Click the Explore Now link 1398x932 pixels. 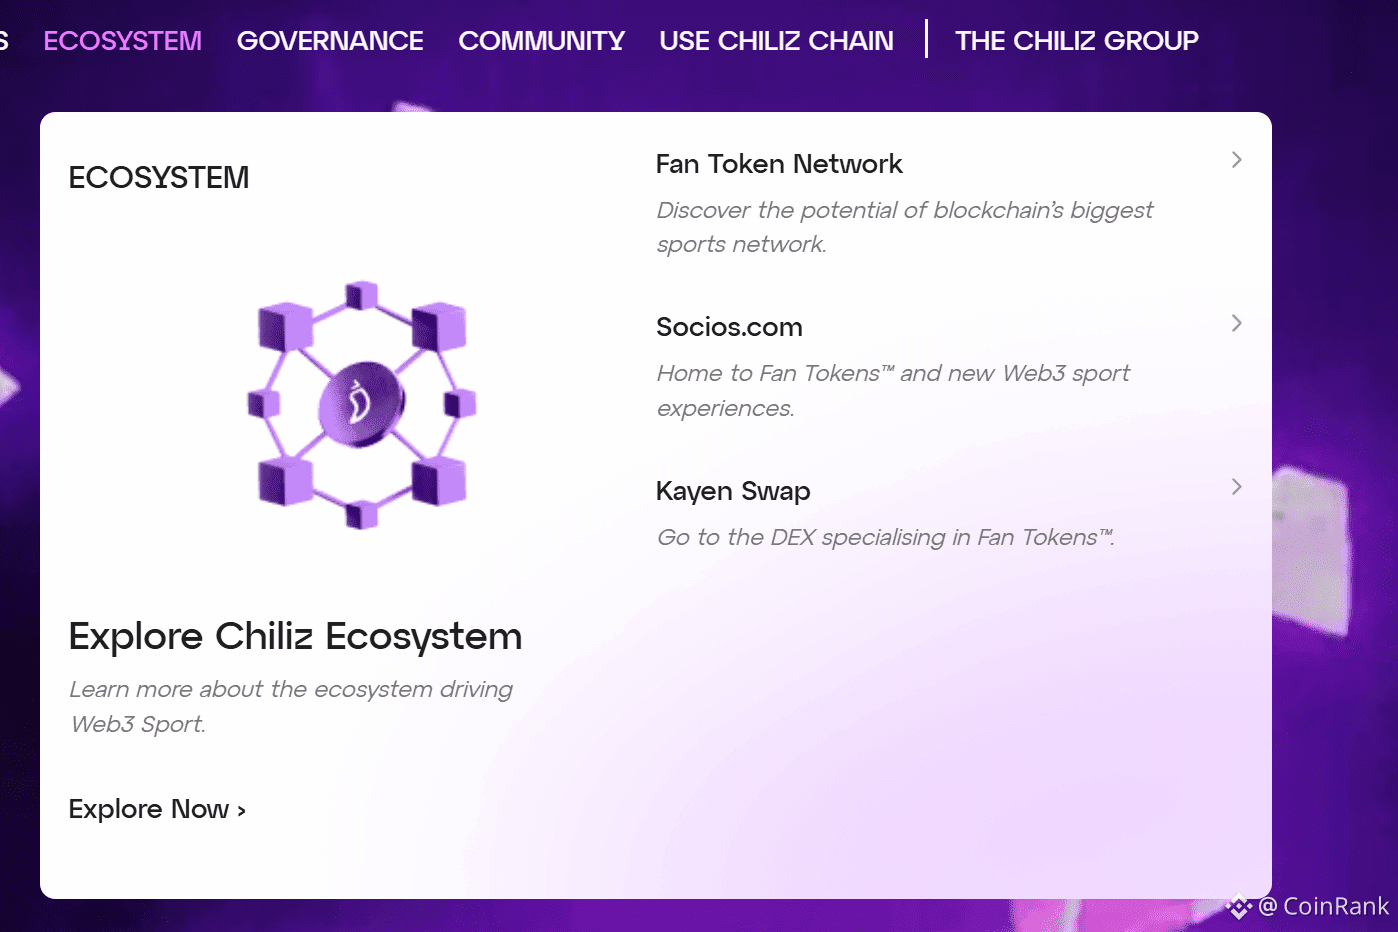click(157, 809)
